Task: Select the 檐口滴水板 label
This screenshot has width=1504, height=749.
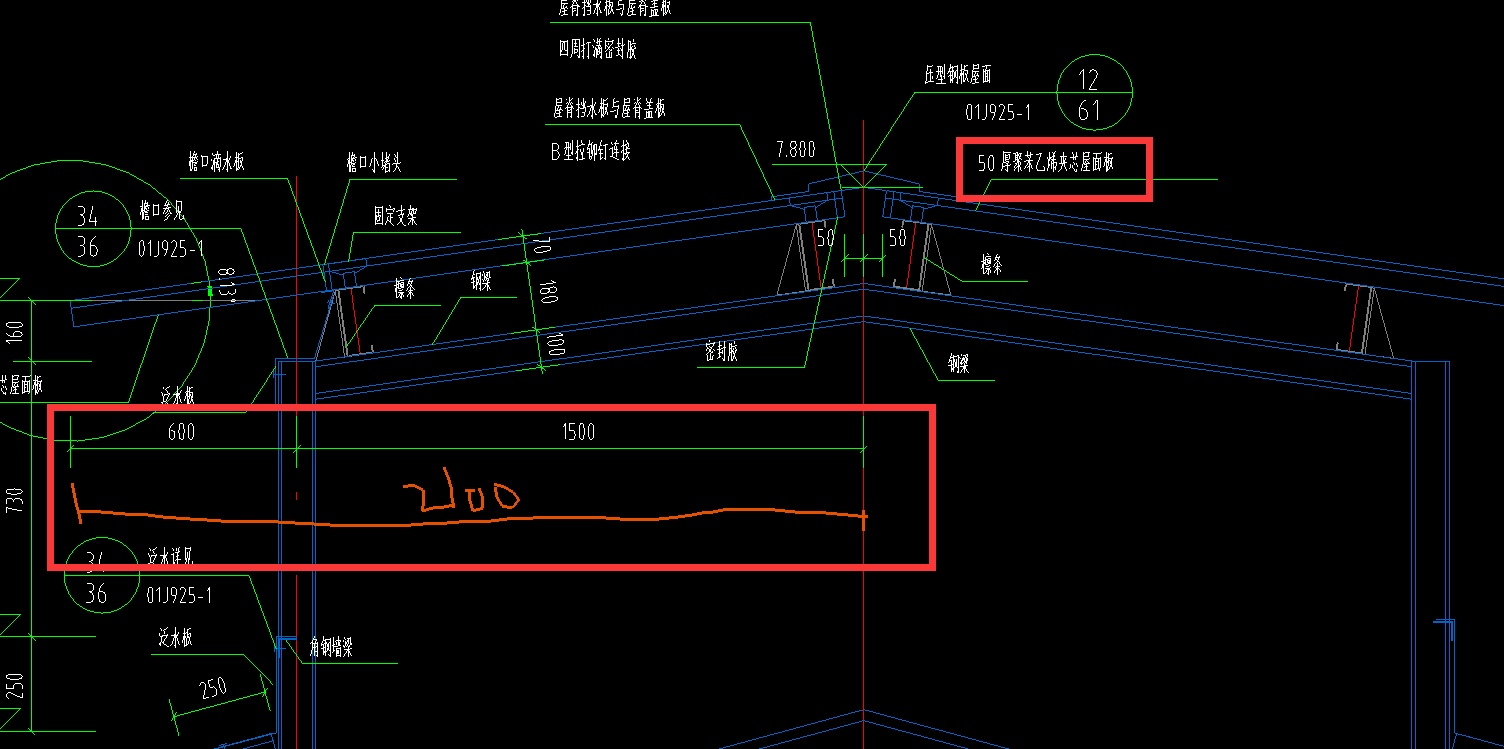Action: 217,162
